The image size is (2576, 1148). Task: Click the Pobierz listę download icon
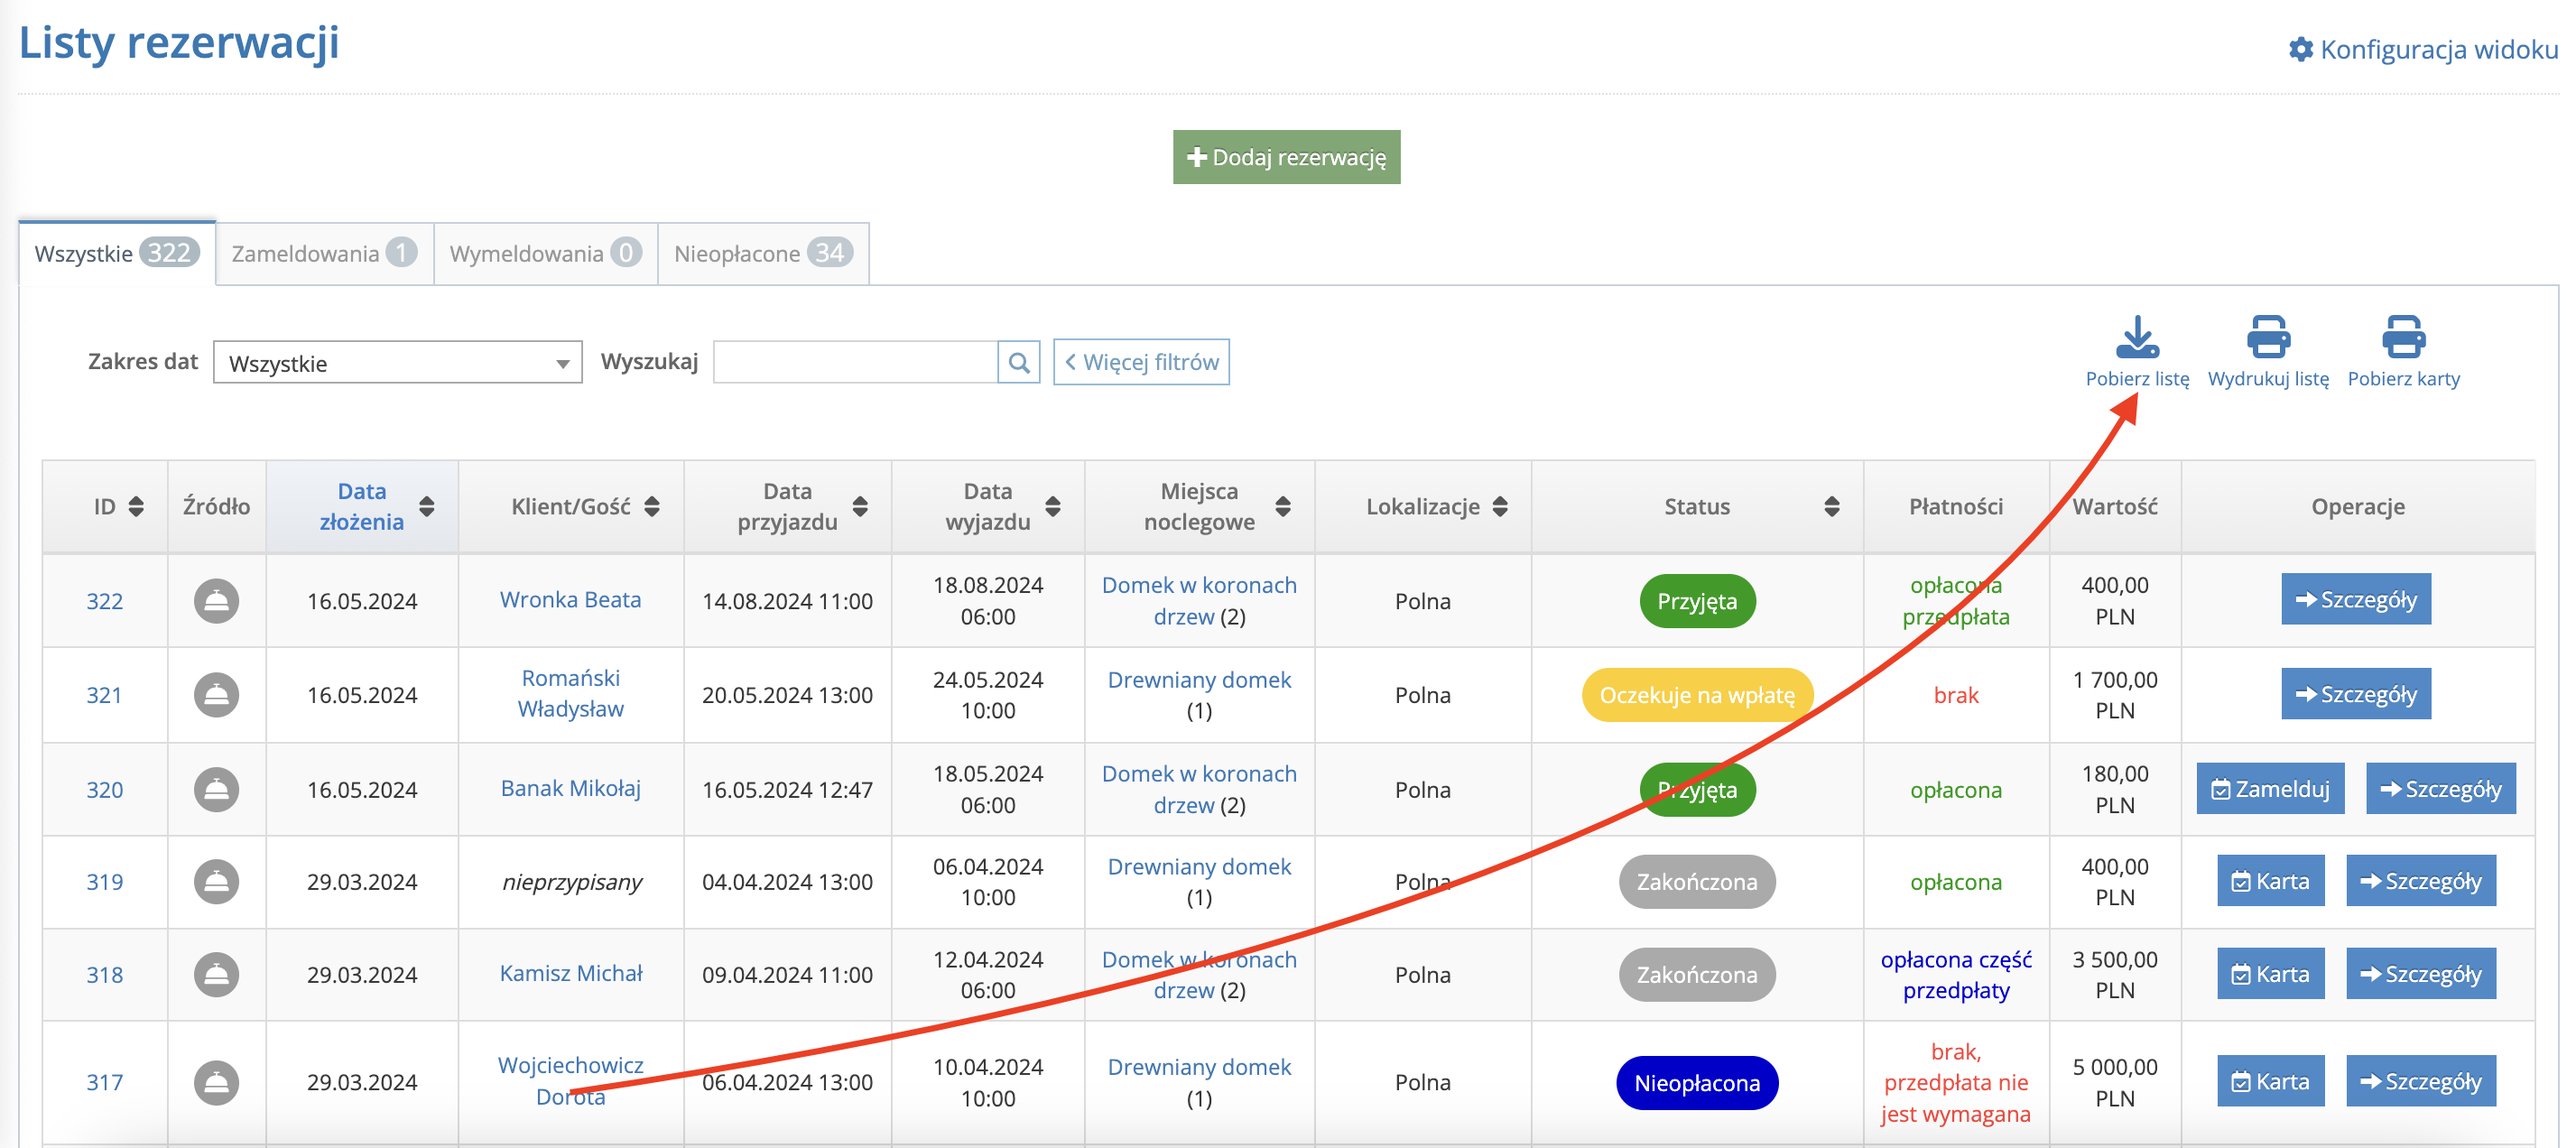pos(2137,337)
